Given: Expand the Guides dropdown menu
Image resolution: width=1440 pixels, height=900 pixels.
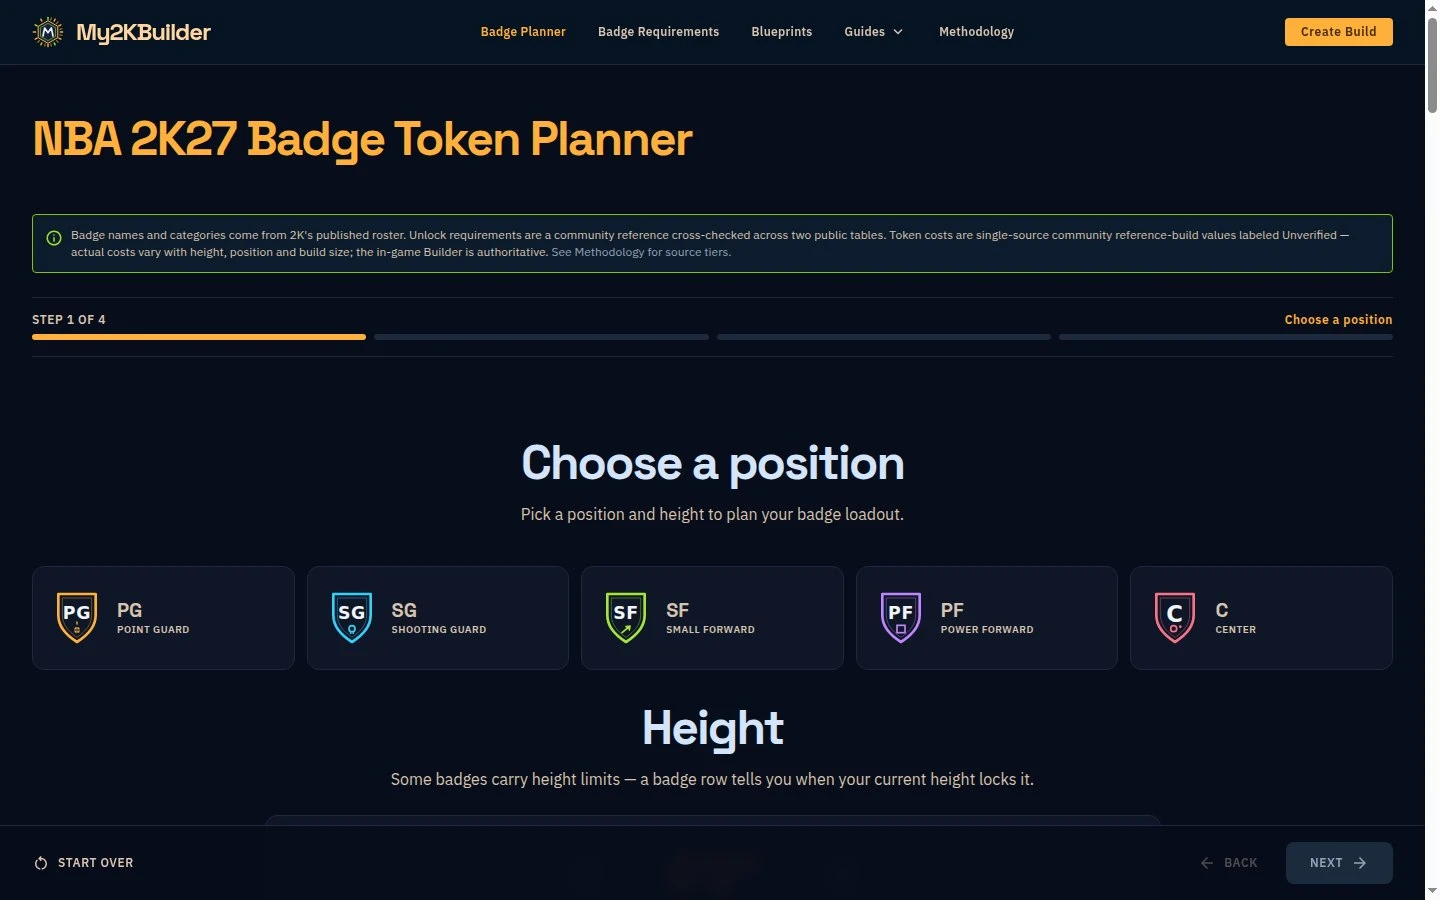Looking at the screenshot, I should [874, 32].
